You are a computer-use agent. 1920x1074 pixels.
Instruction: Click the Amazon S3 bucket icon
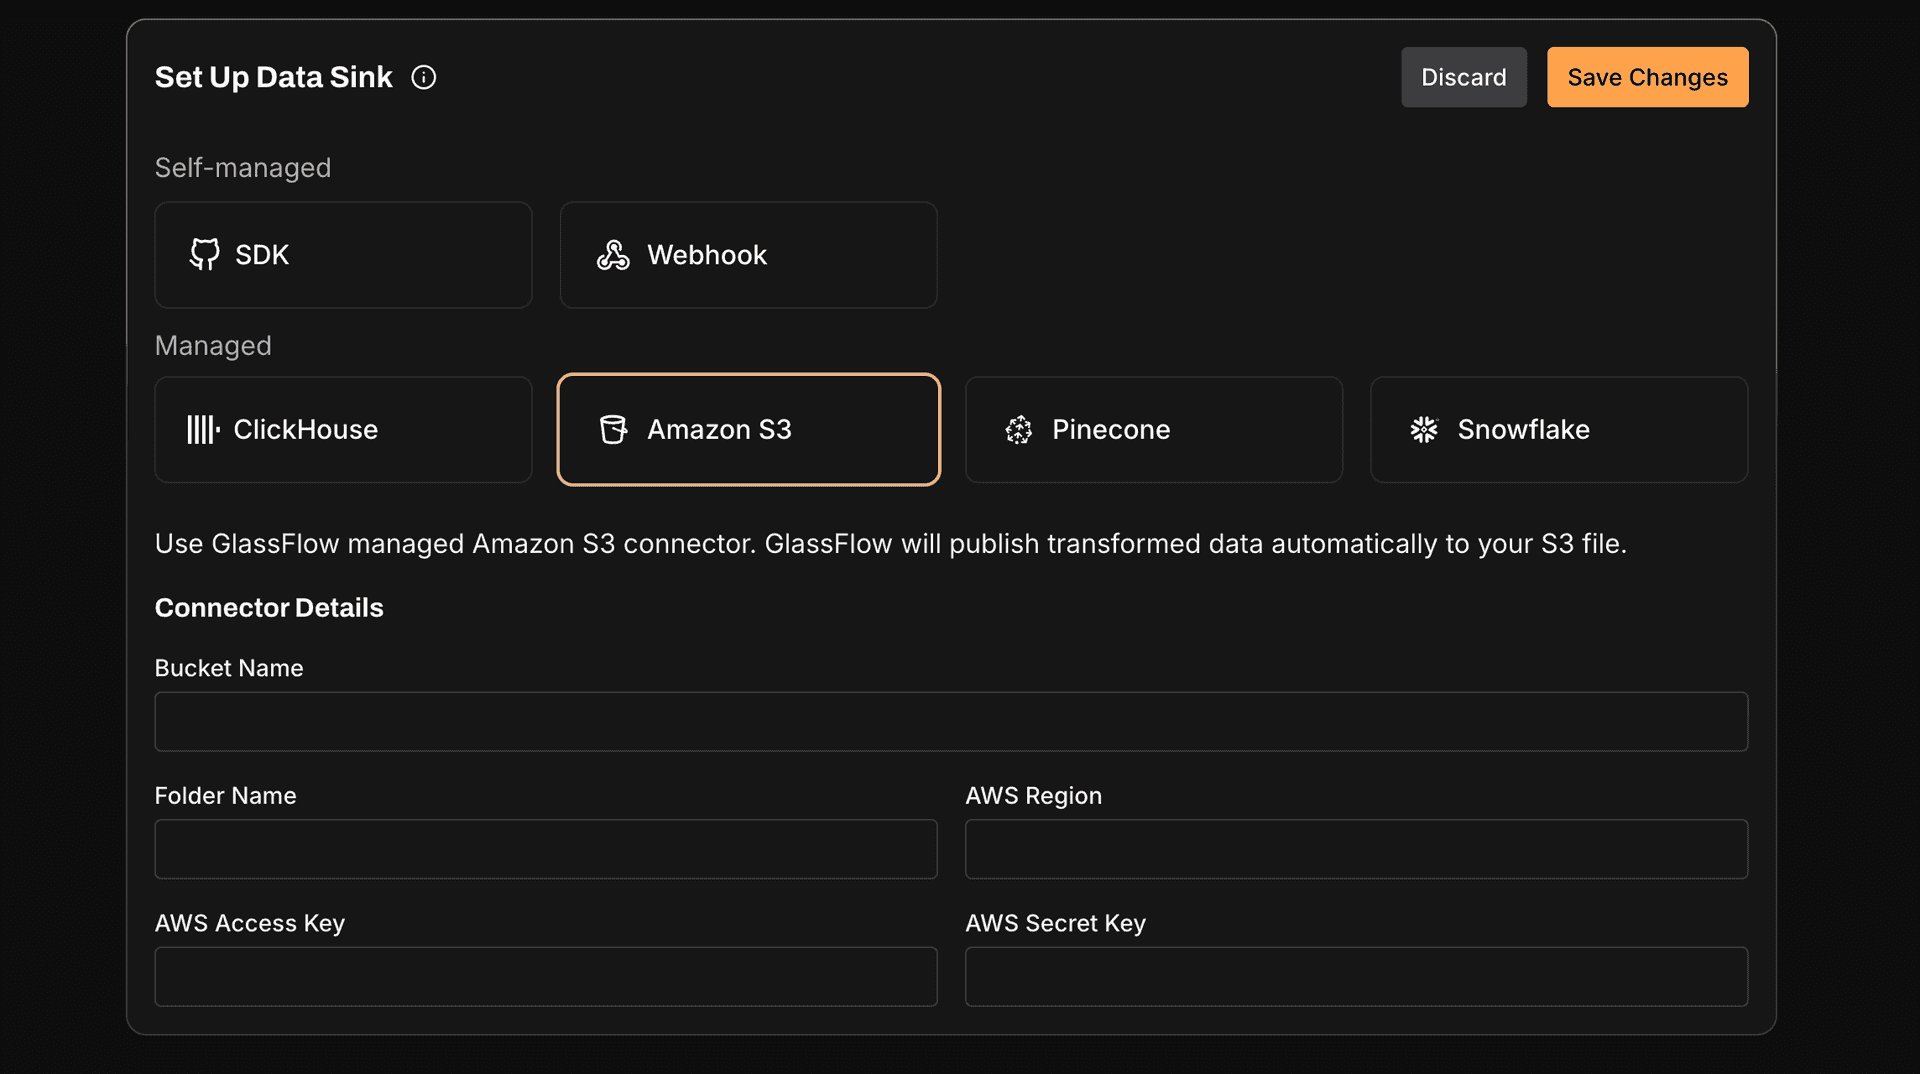[x=613, y=430]
